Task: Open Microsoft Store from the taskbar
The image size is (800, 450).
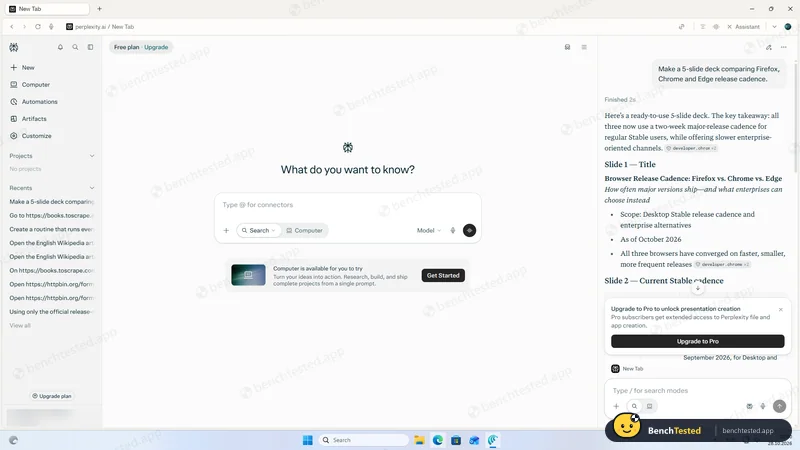Action: (456, 440)
